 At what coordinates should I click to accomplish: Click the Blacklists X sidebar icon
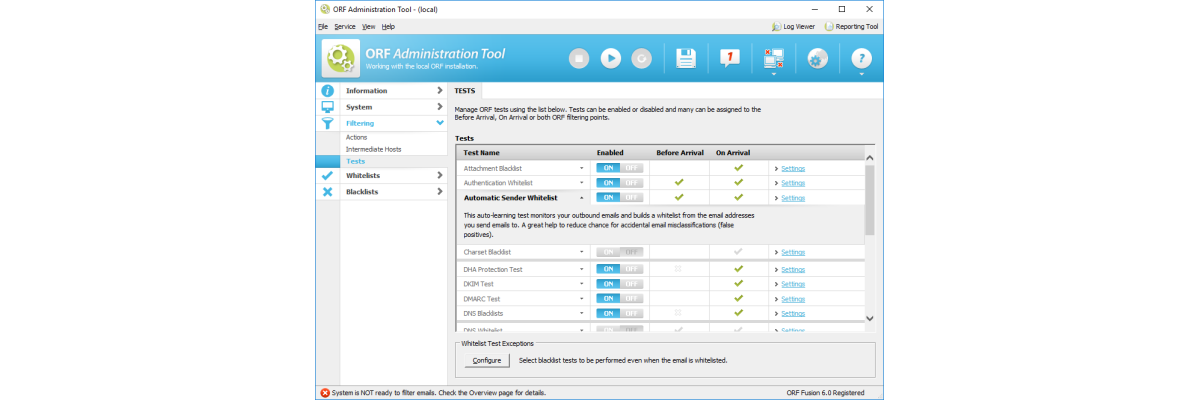point(327,191)
